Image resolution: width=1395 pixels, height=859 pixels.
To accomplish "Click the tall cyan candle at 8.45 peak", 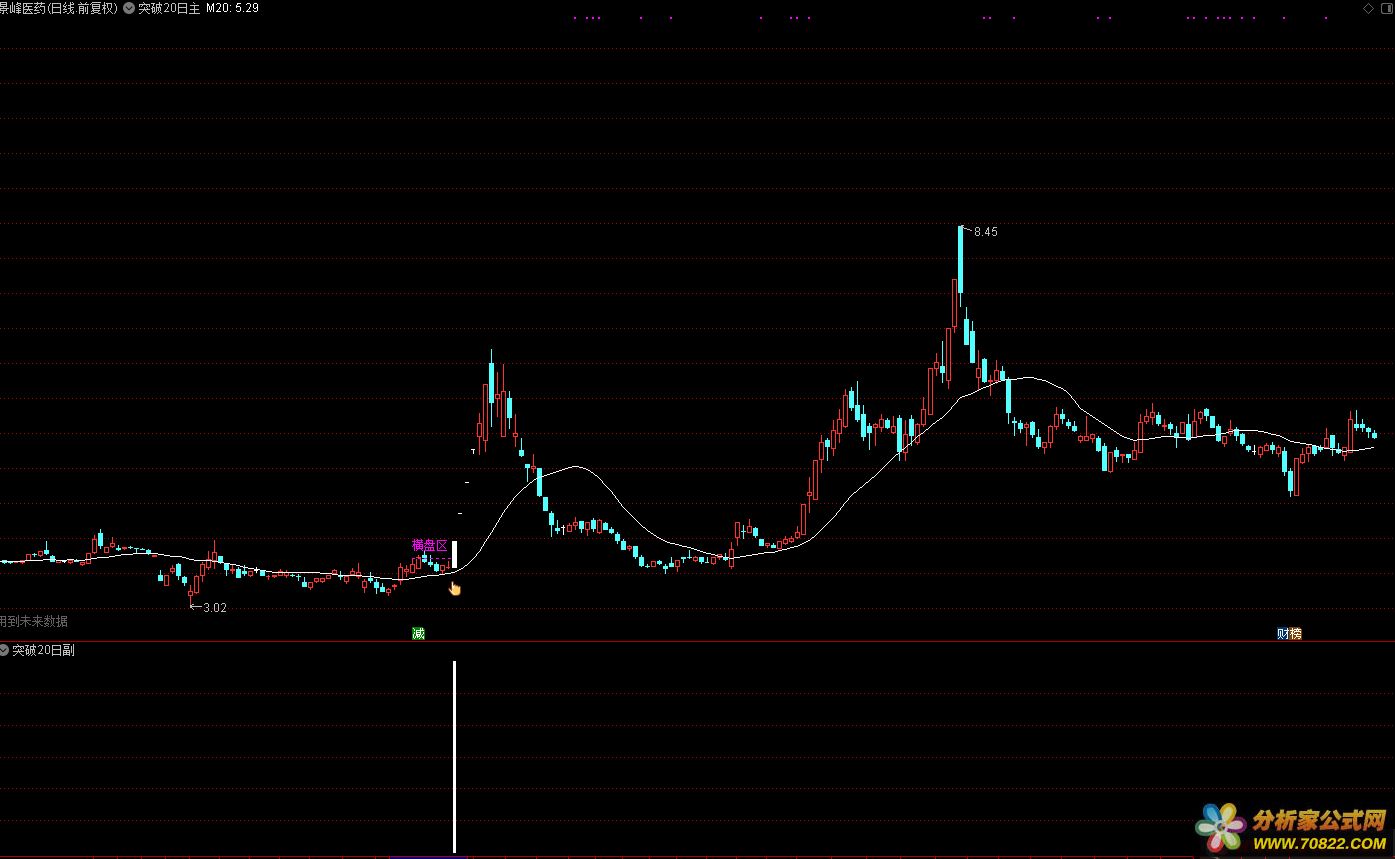I will tap(960, 260).
